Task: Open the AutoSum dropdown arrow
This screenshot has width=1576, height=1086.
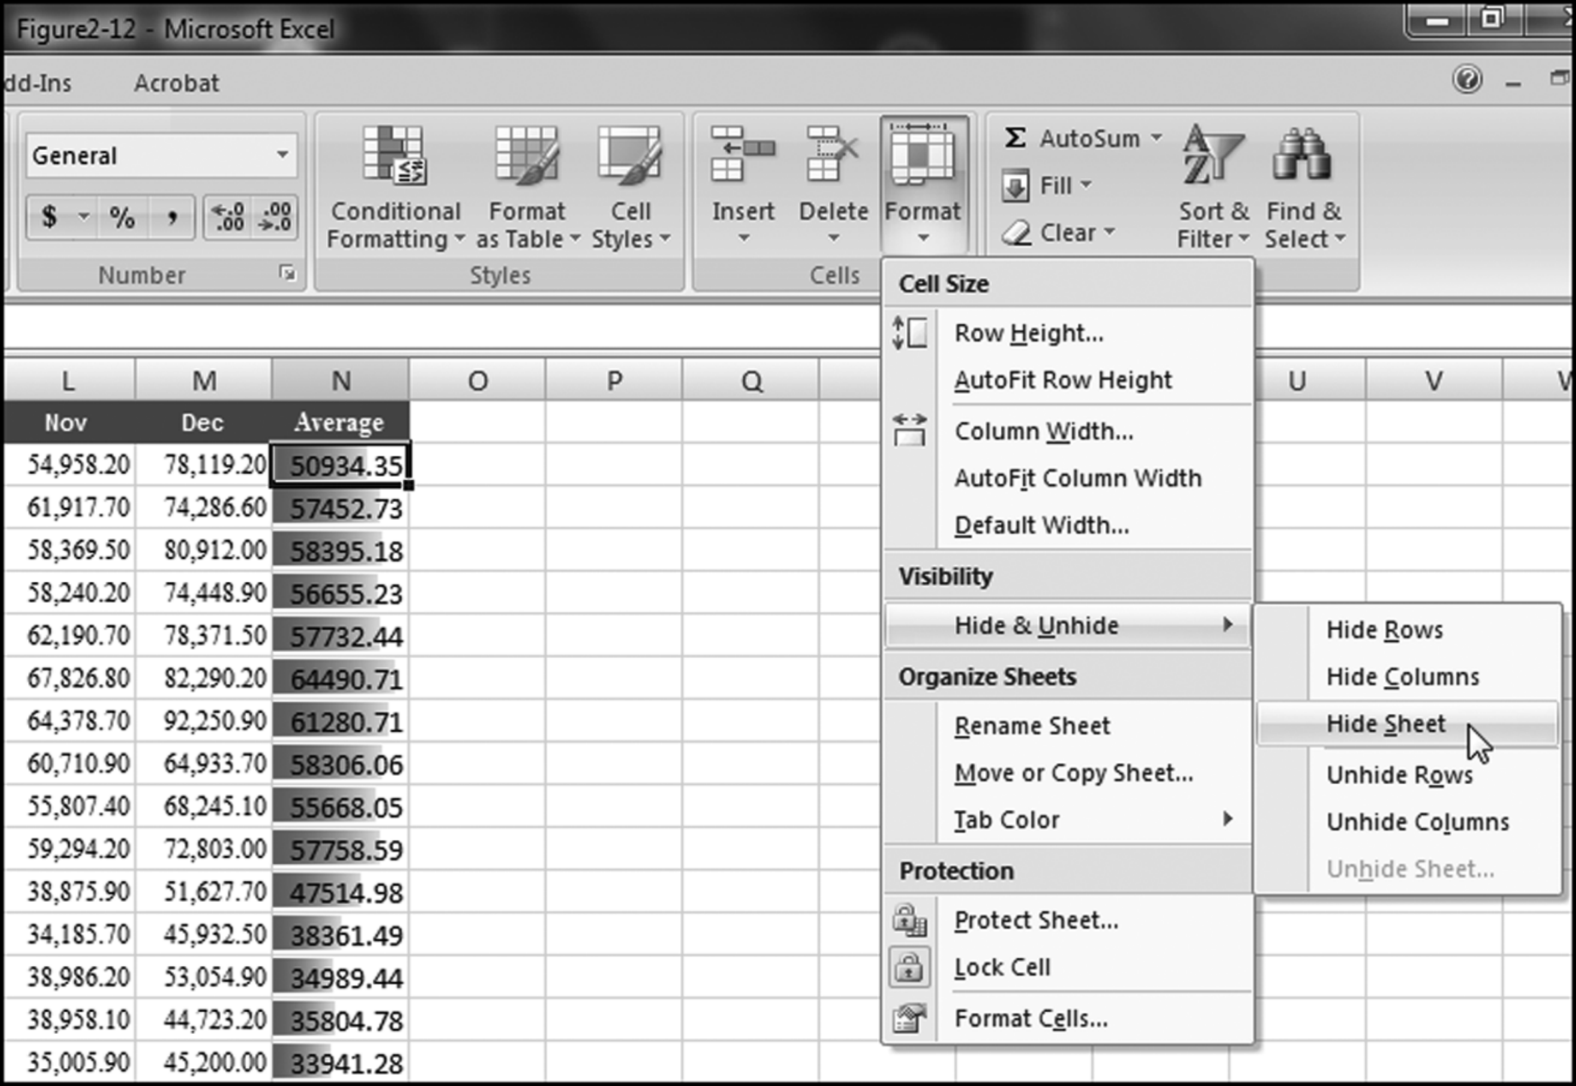Action: click(1156, 137)
